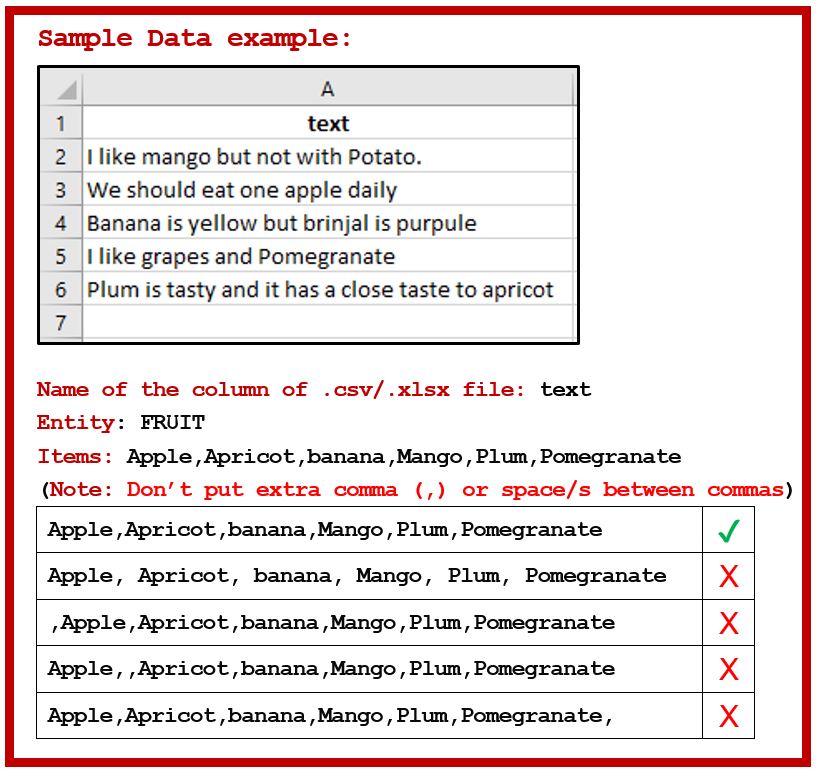Click the "Sample Data example:" heading
Screen dimensions: 816x773
195,39
